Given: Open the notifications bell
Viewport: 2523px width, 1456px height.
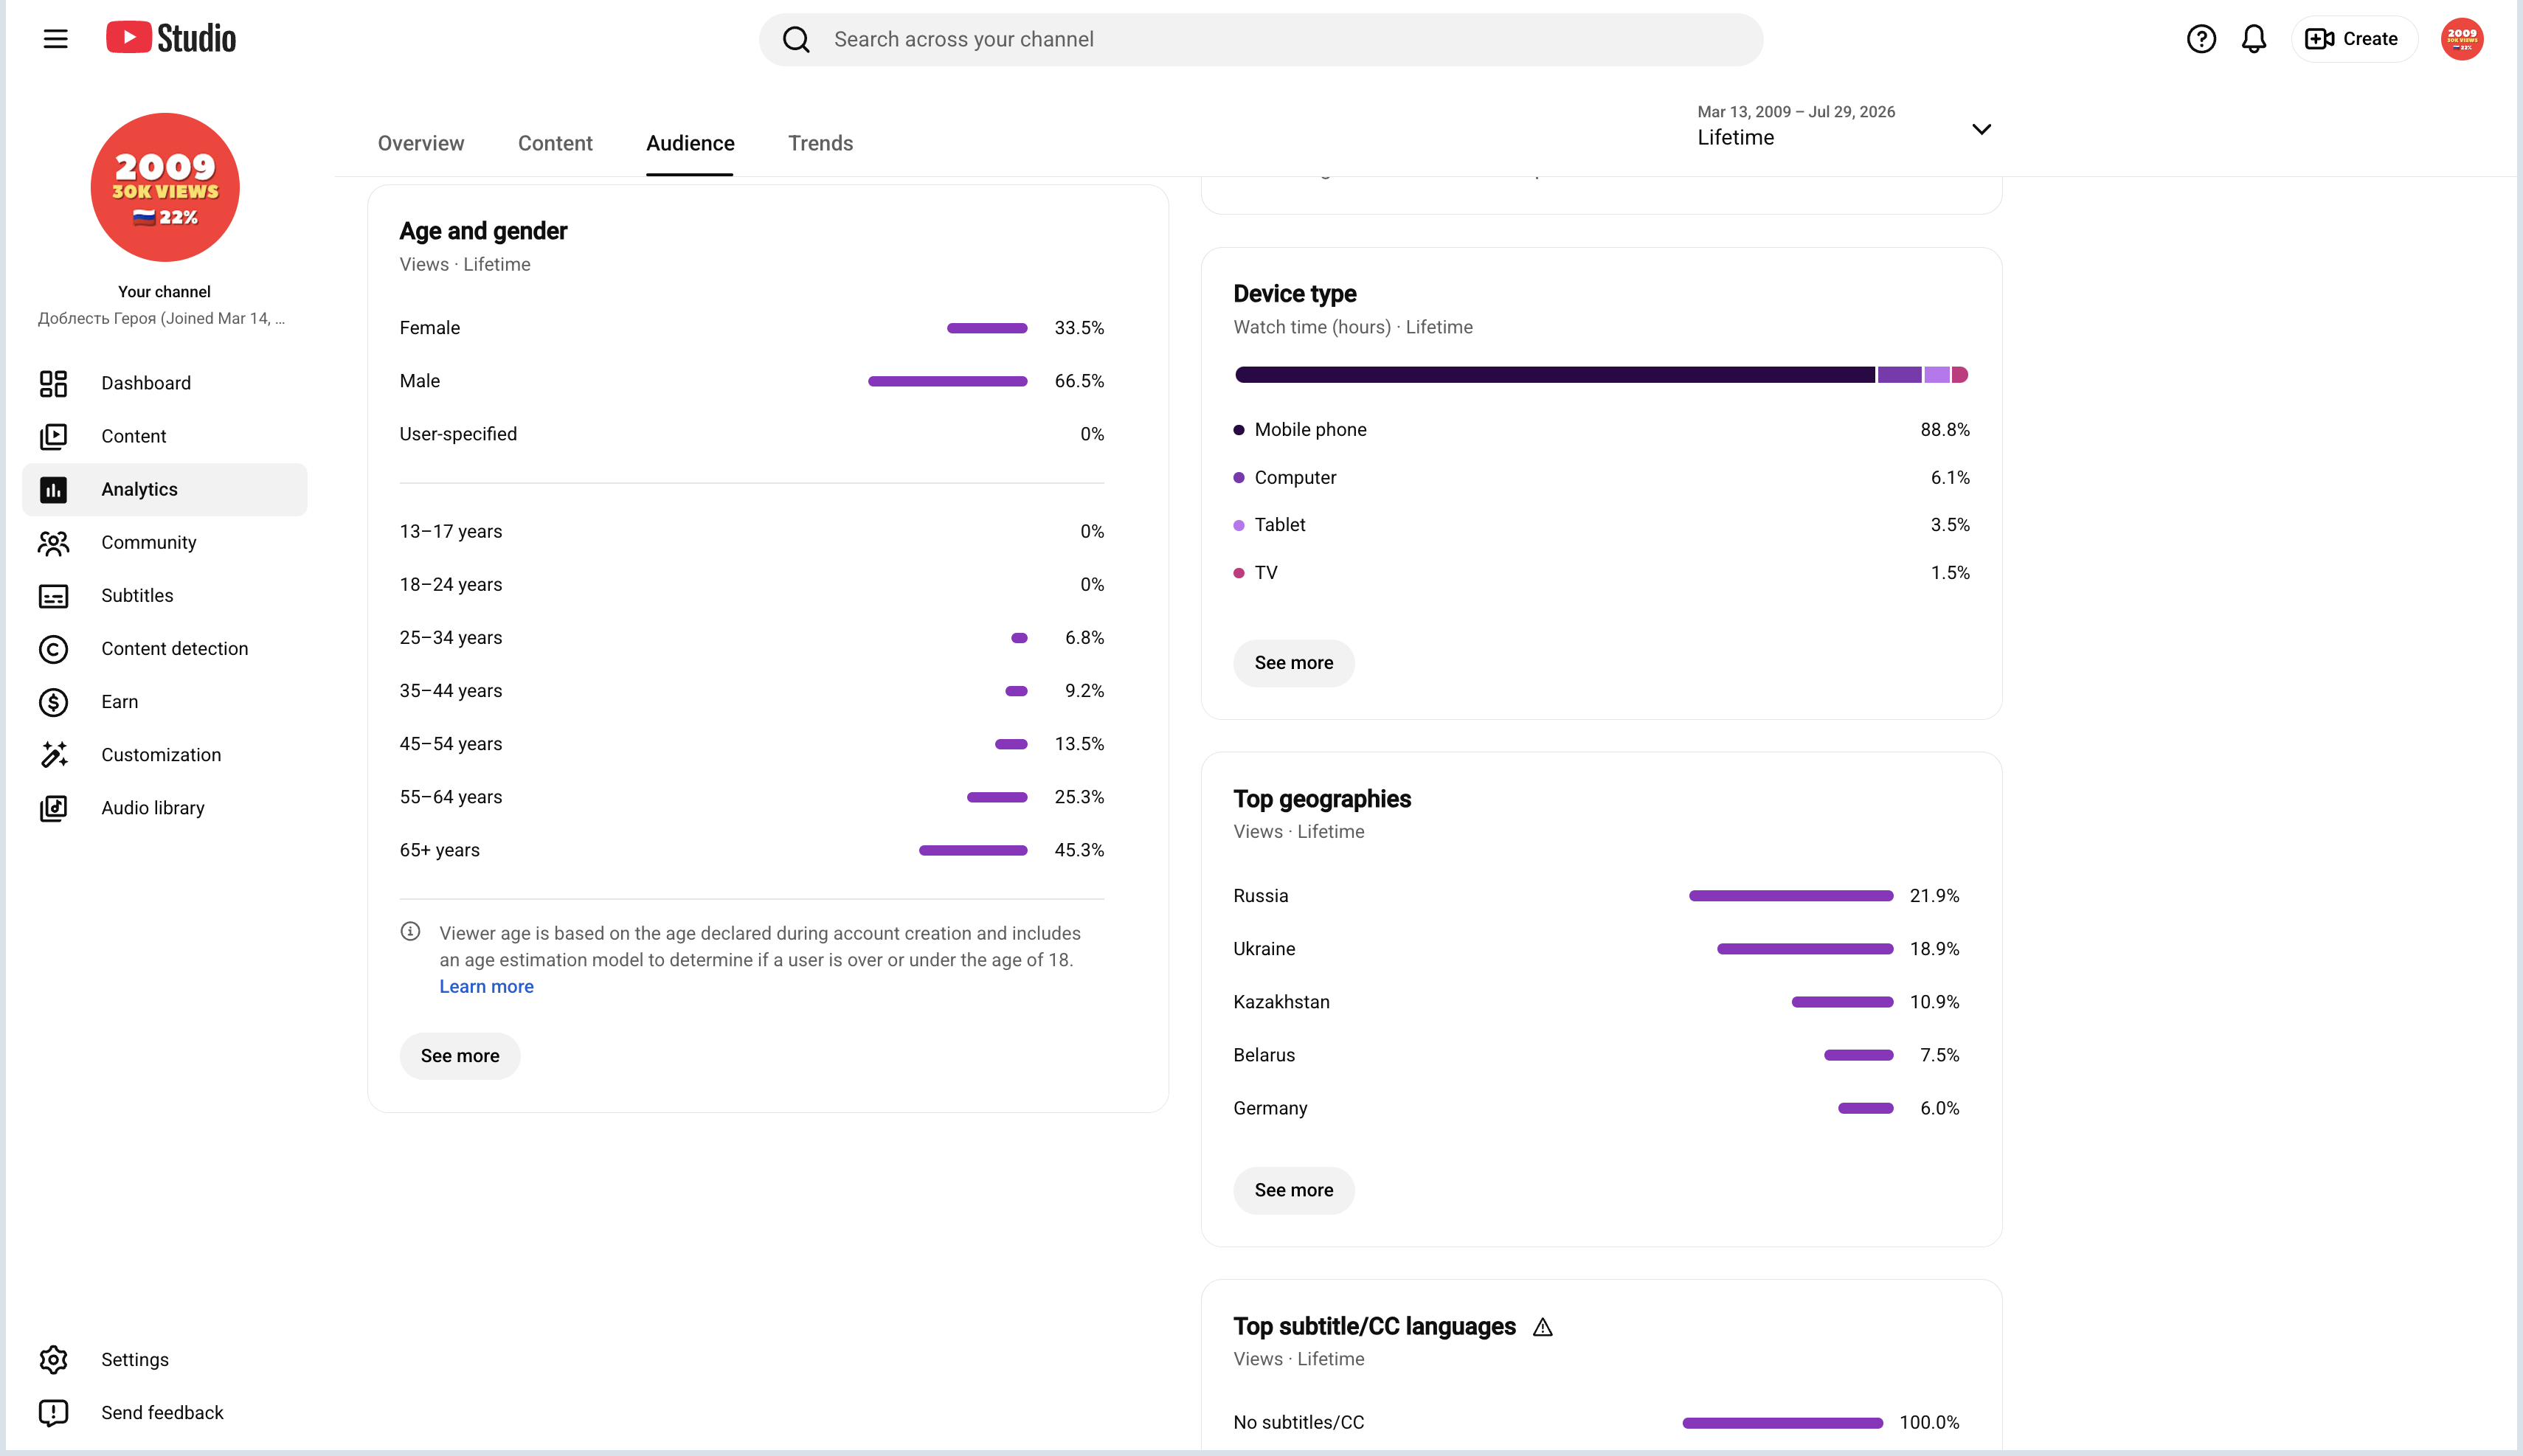Looking at the screenshot, I should tap(2254, 39).
